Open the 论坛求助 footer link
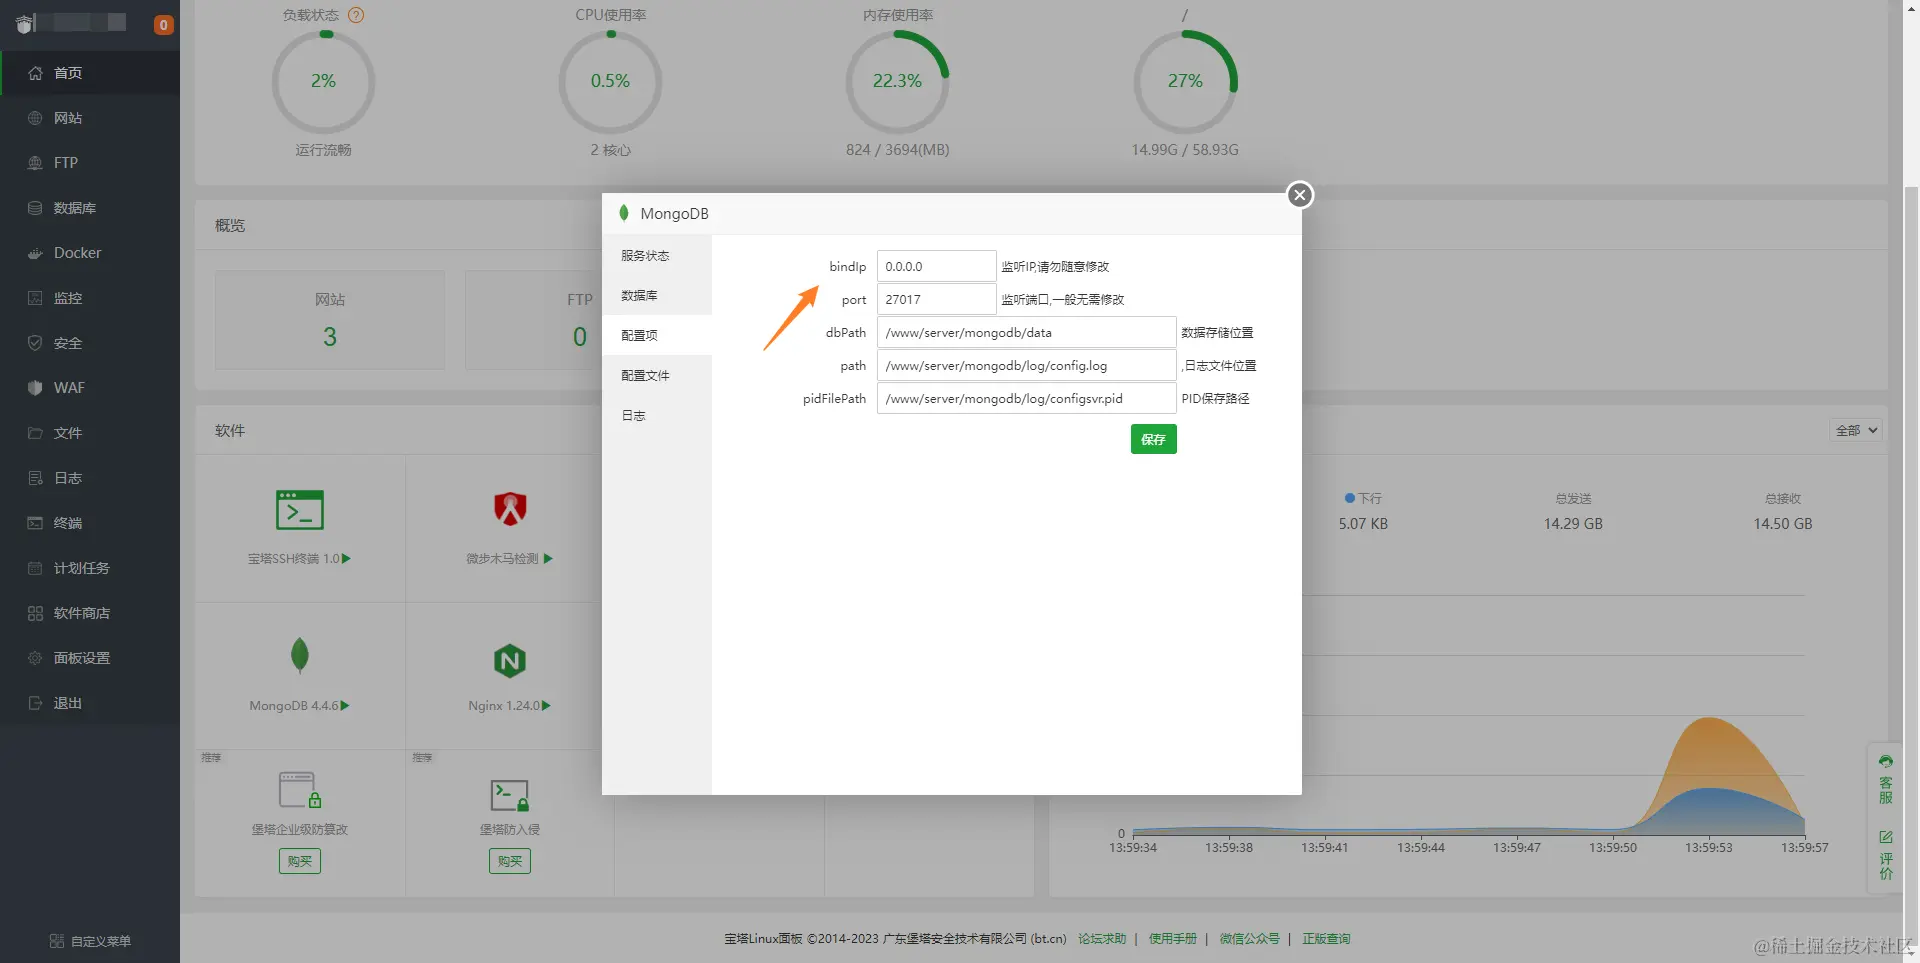This screenshot has width=1920, height=963. (x=1102, y=939)
